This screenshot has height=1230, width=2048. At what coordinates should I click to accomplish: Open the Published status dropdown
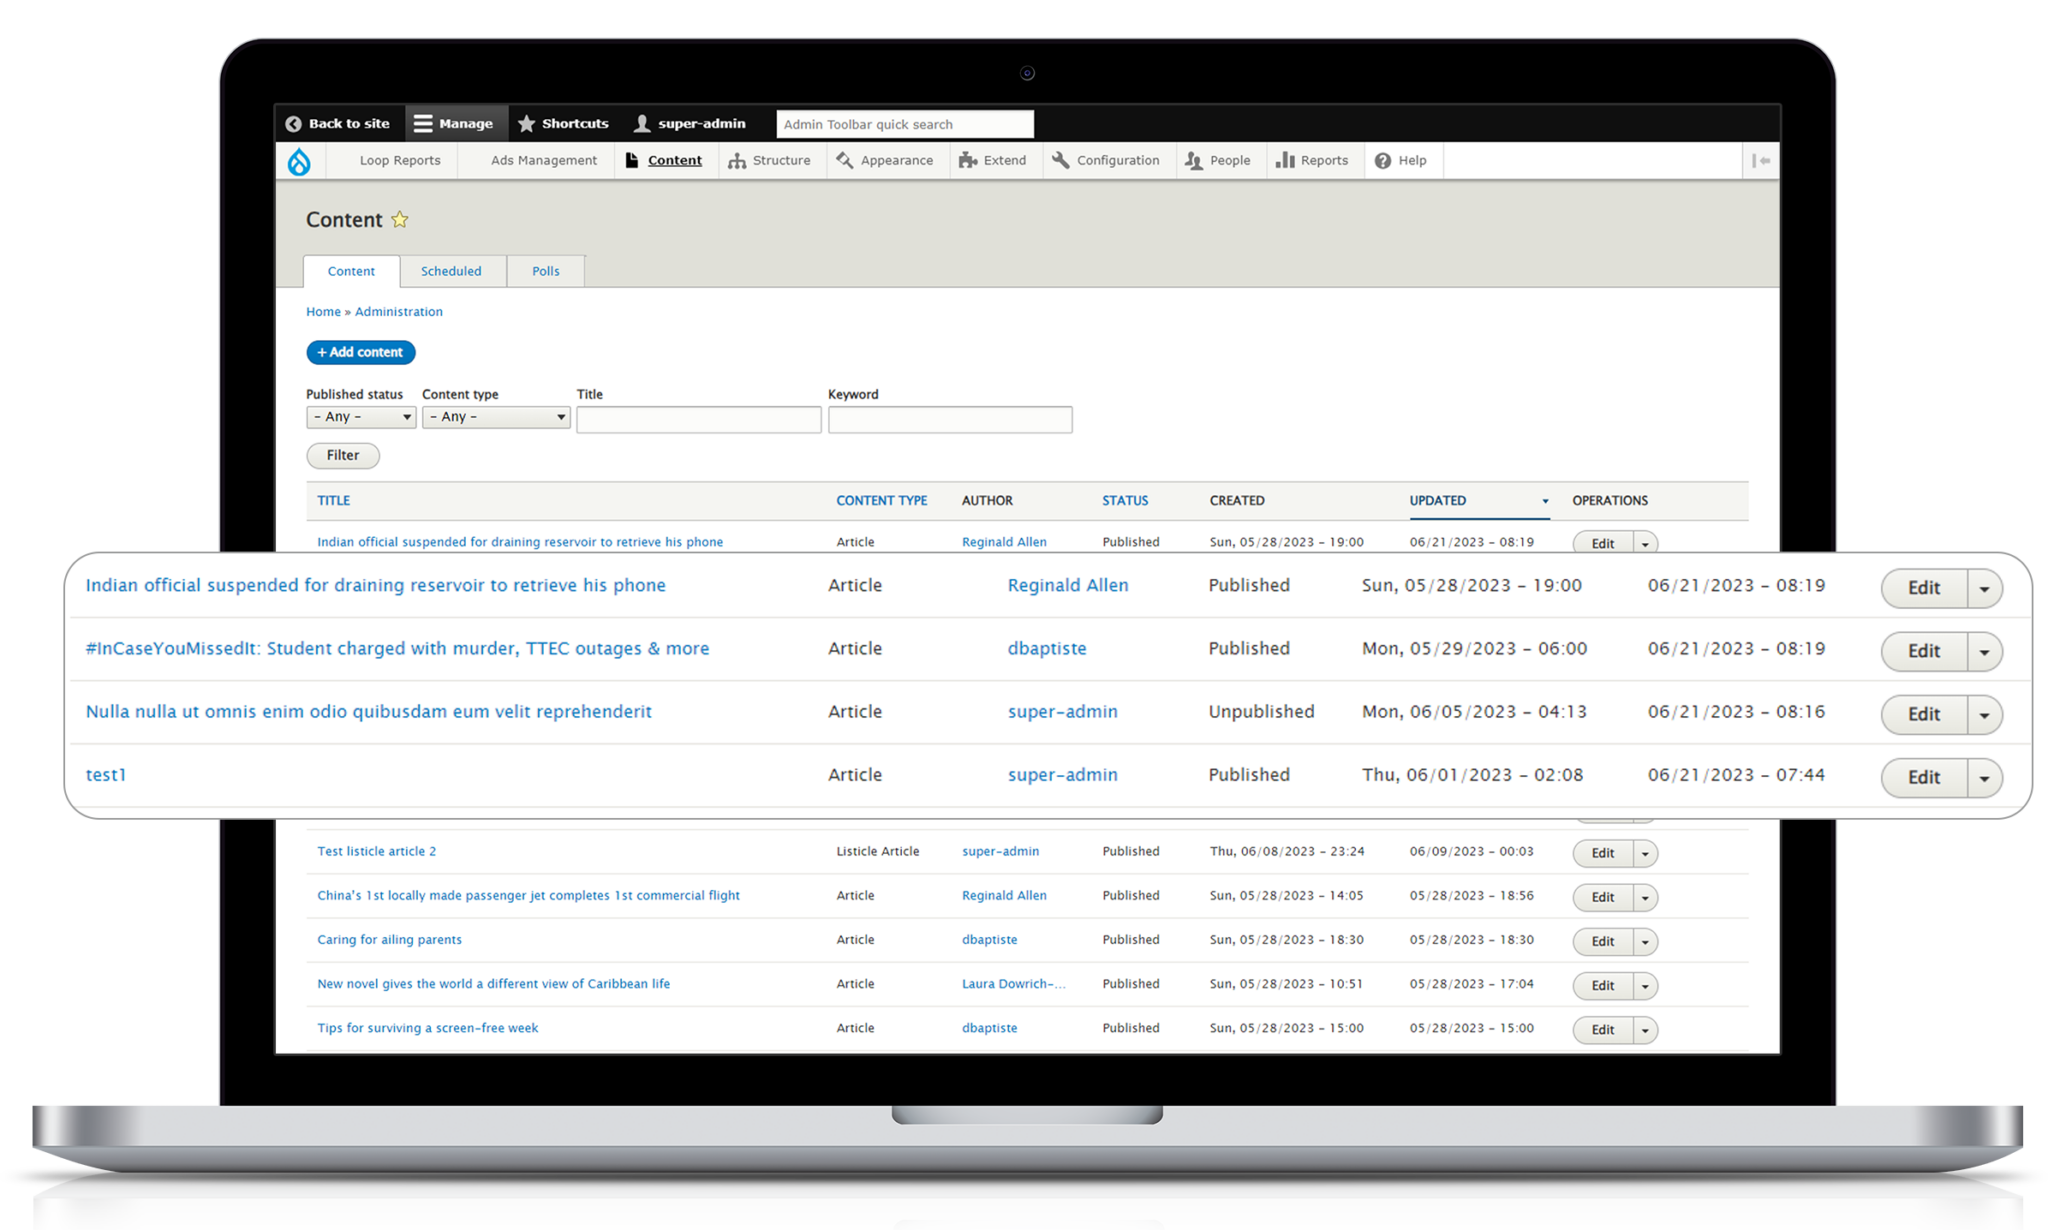pos(361,417)
